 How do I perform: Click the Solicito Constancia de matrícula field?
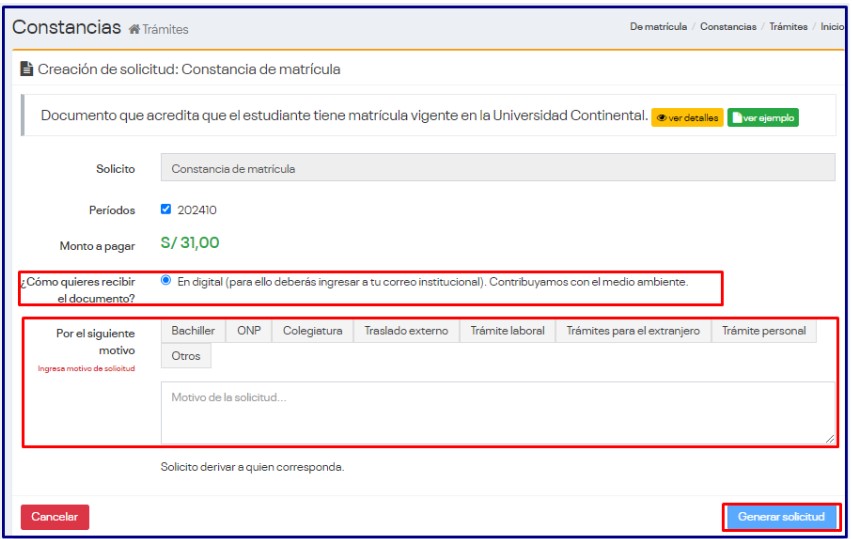click(497, 168)
